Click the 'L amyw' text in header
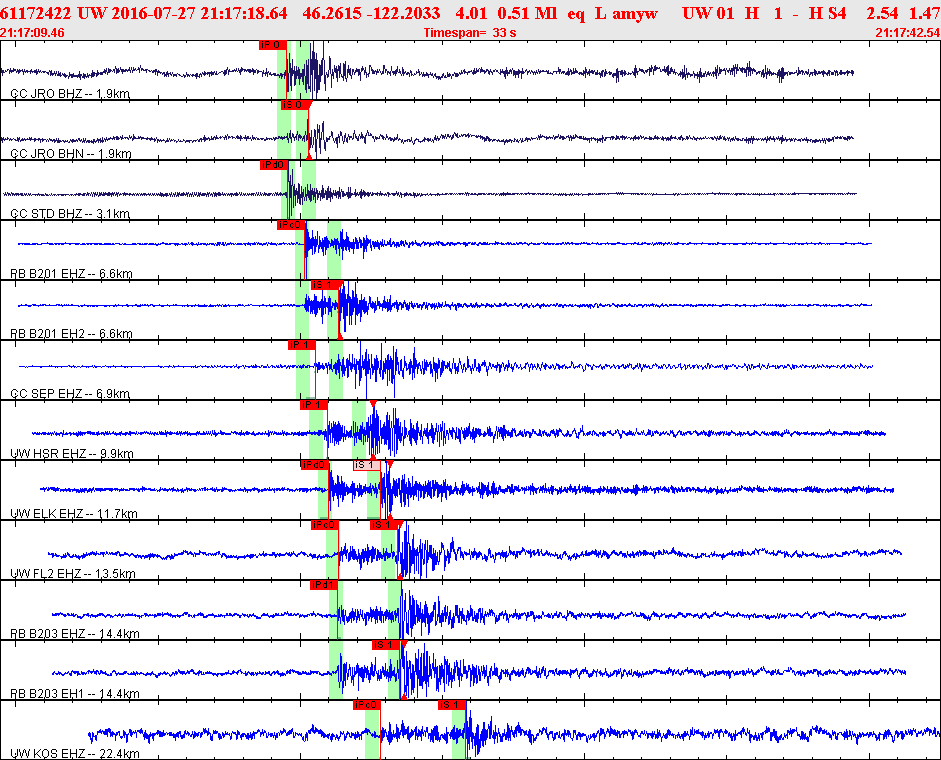The image size is (941, 760). point(626,13)
